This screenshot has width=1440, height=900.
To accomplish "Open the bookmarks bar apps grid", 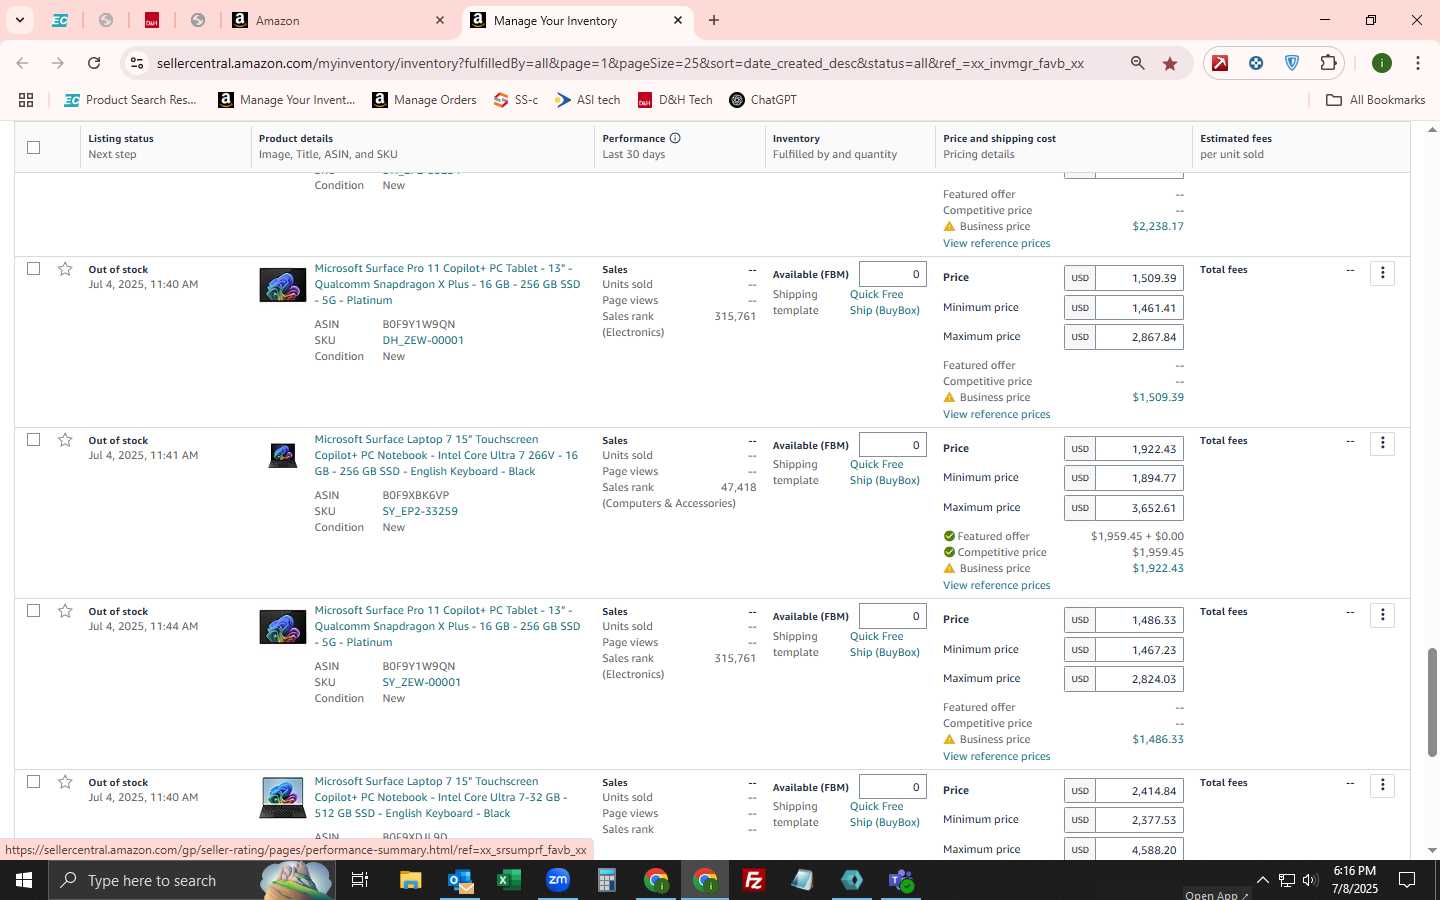I will [26, 100].
